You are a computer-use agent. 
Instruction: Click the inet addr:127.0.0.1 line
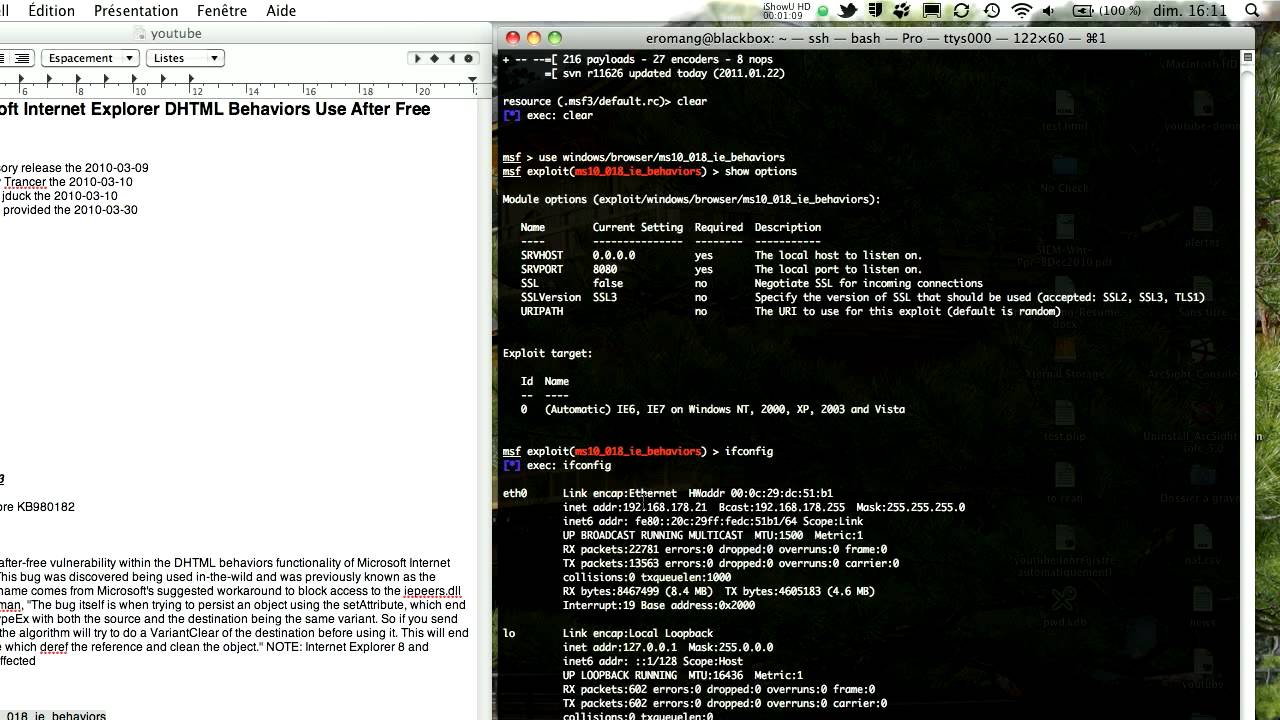pyautogui.click(x=667, y=647)
